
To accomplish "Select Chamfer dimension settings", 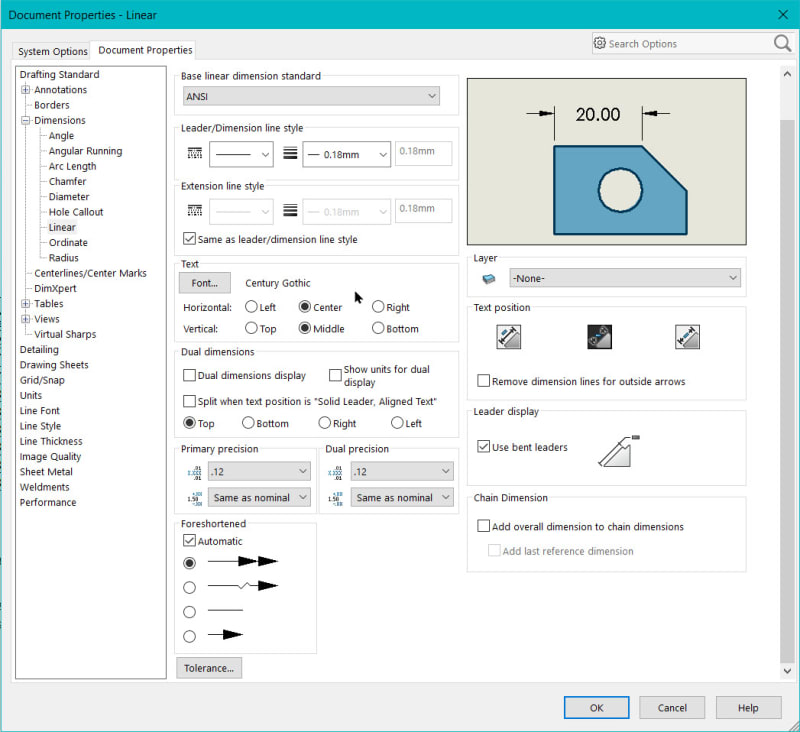I will 67,181.
